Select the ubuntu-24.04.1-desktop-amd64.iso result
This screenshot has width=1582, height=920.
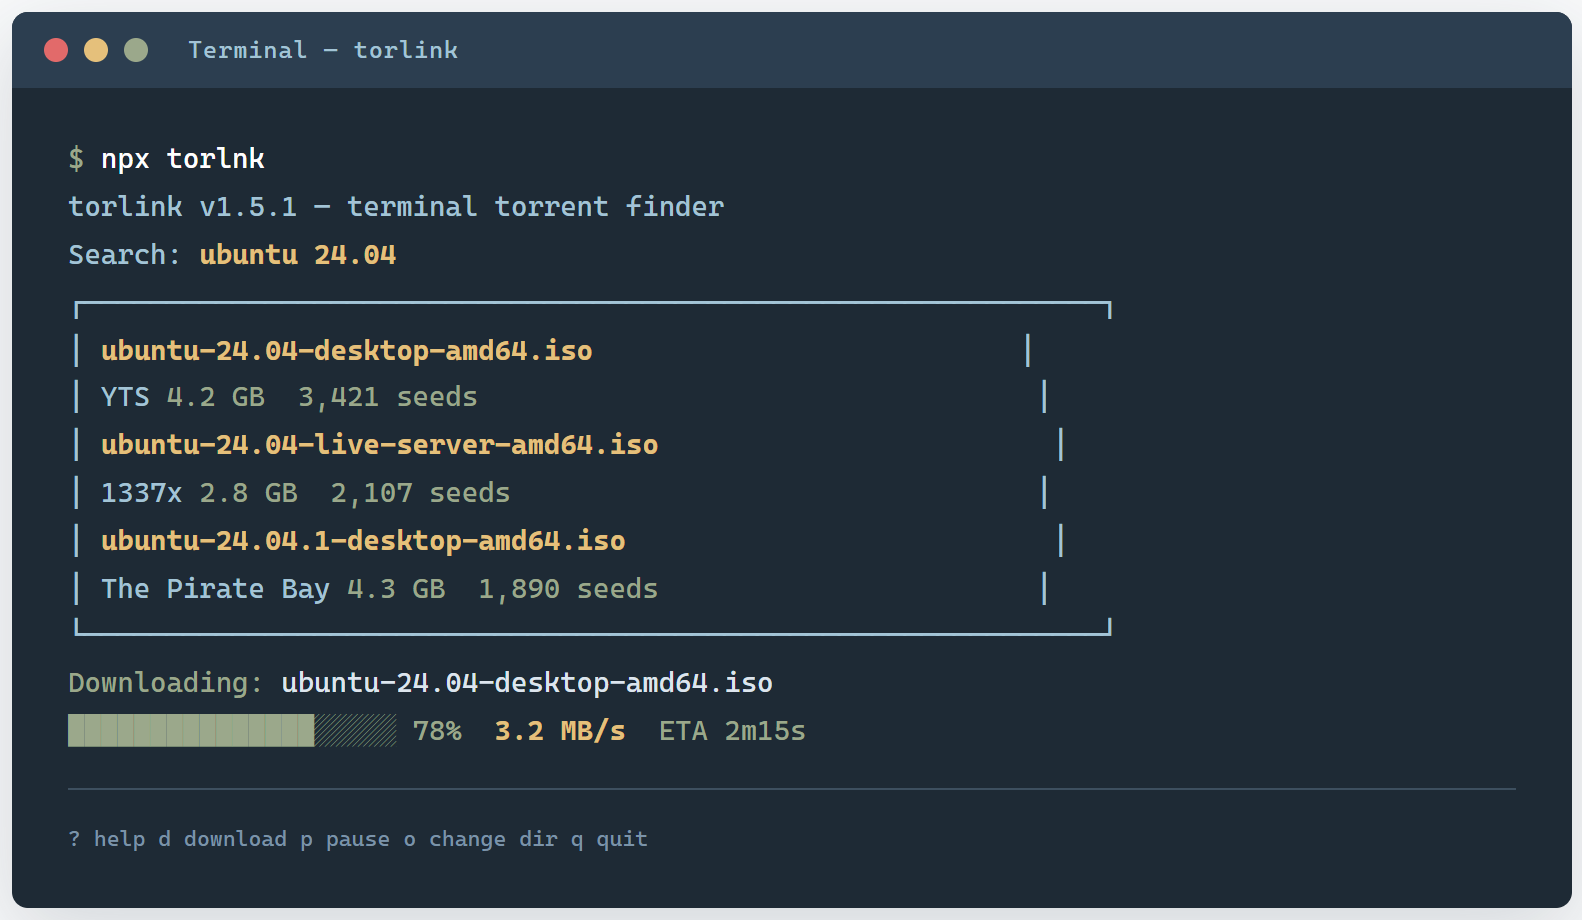coord(363,541)
